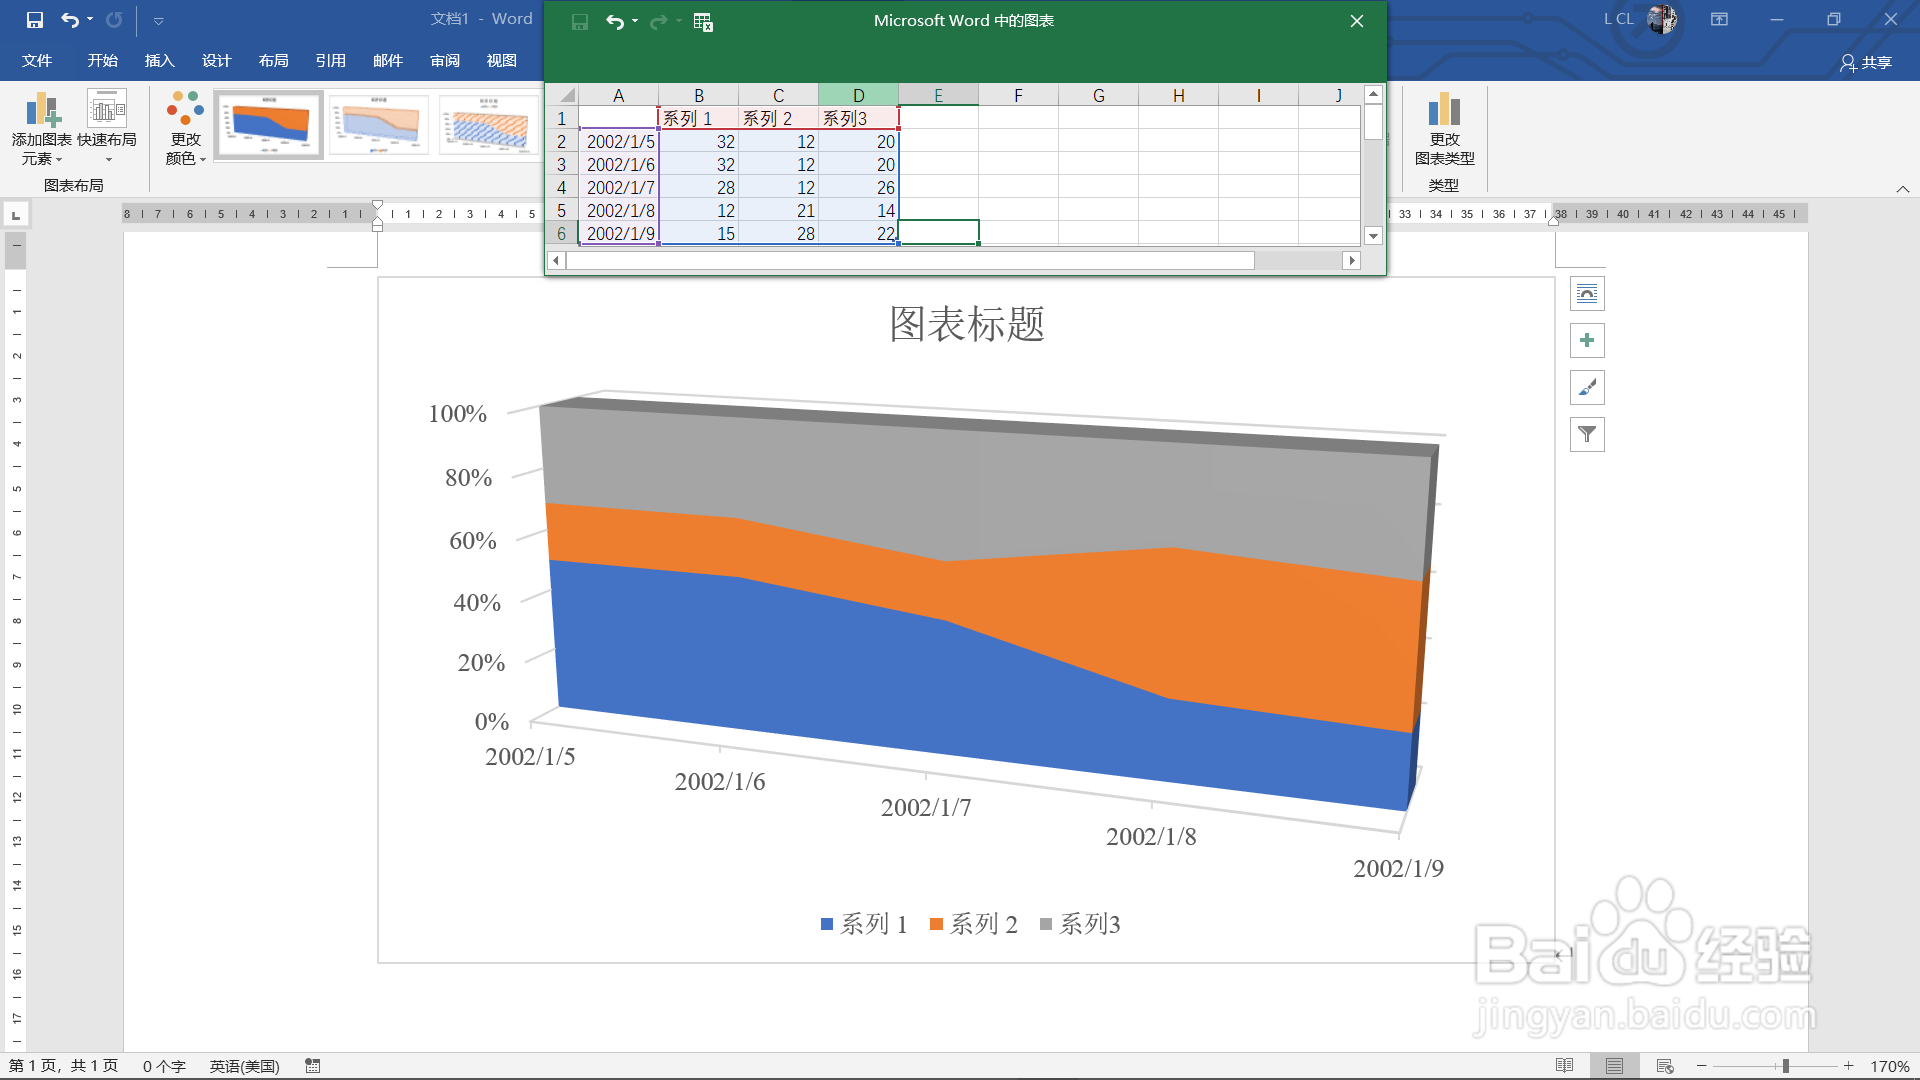
Task: Open the undo history dropdown arrow
Action: pos(90,20)
